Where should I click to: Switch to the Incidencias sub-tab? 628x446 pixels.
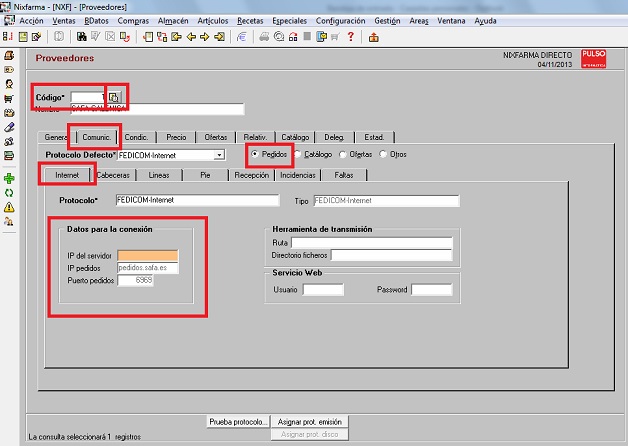click(x=298, y=175)
